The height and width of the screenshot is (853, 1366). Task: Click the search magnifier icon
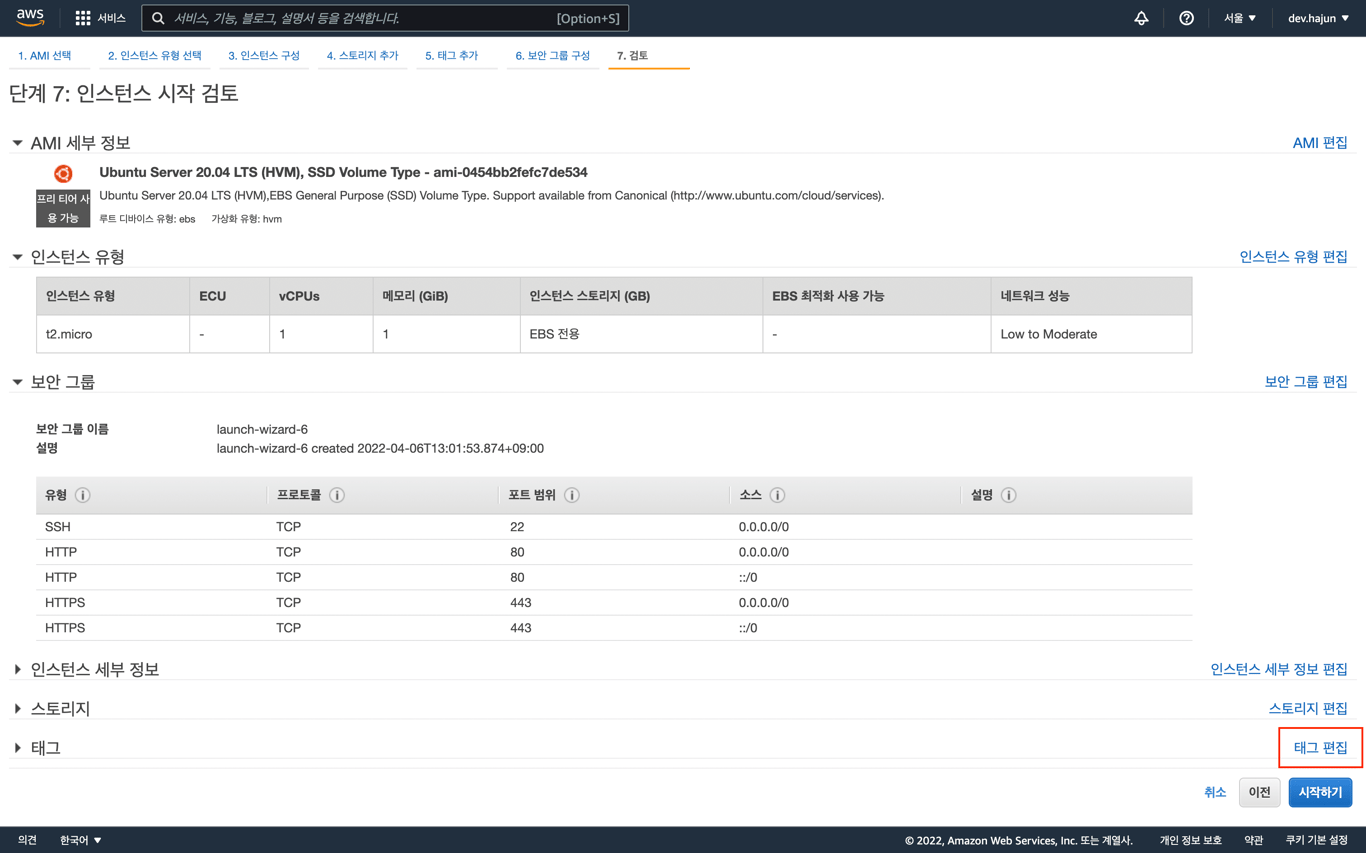(158, 18)
